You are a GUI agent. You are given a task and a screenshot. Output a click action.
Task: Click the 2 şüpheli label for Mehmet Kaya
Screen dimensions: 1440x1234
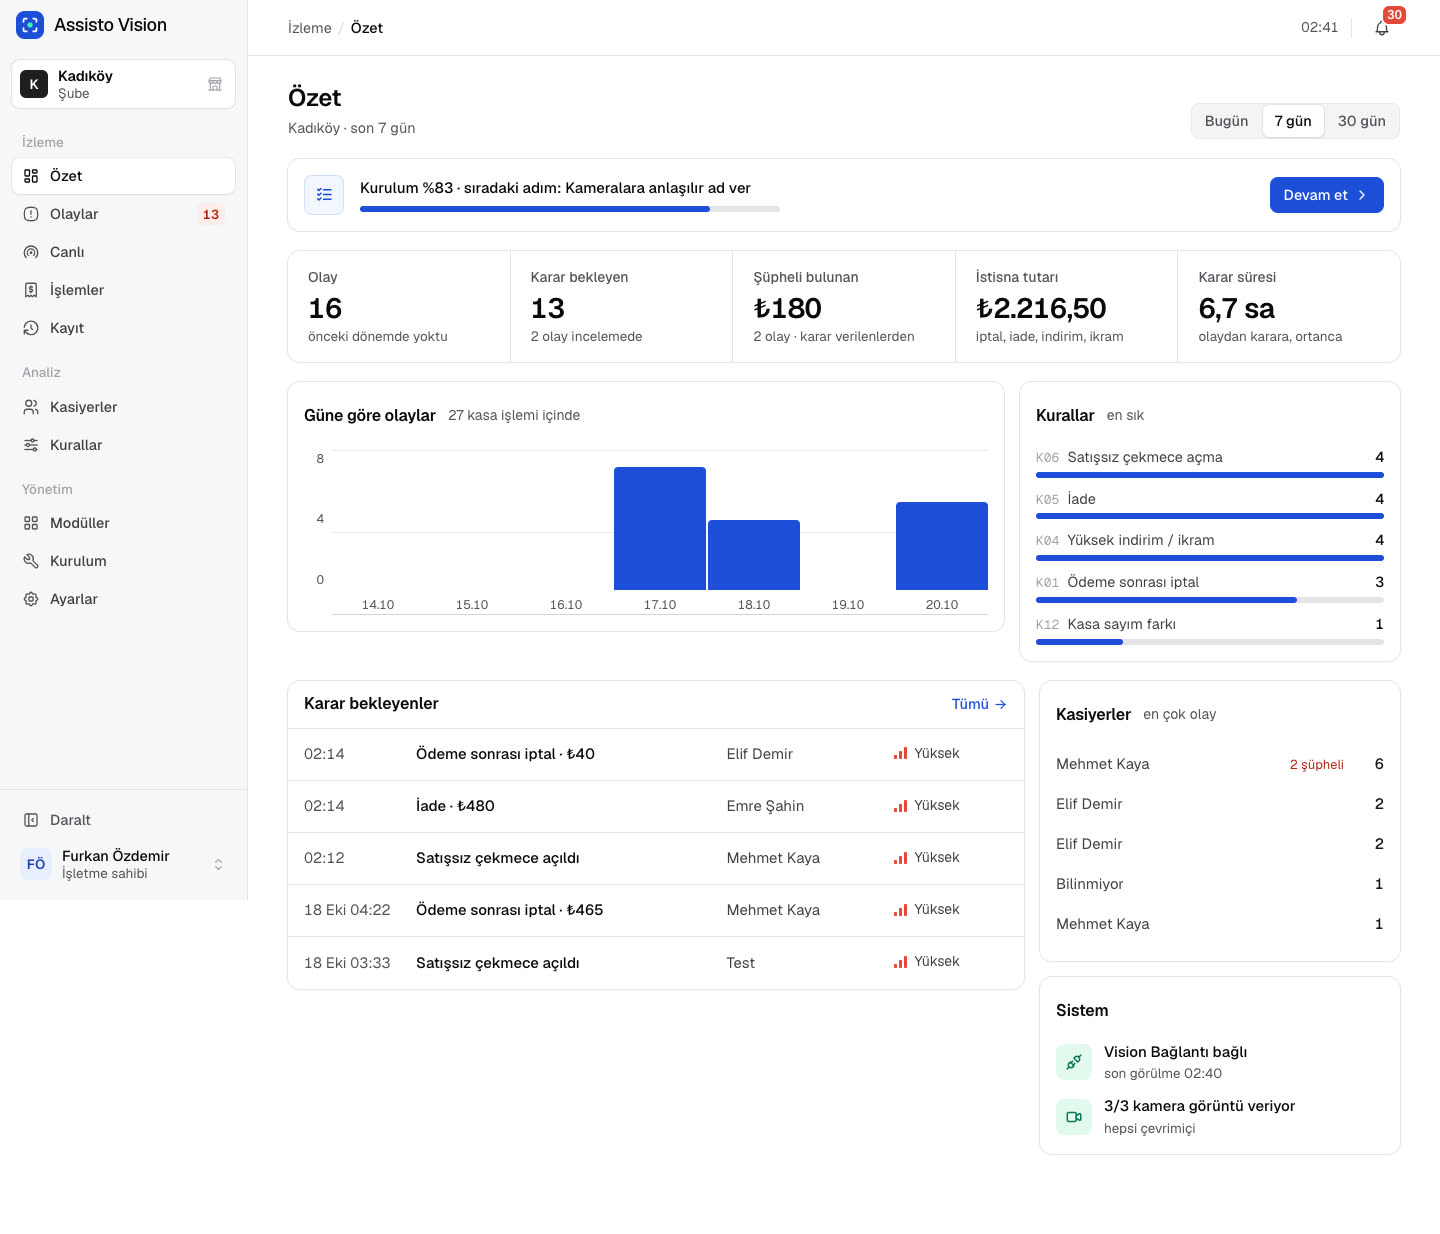point(1317,765)
